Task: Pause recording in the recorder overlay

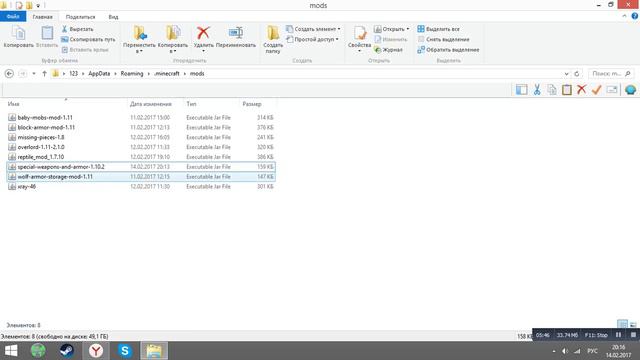Action: (618, 335)
